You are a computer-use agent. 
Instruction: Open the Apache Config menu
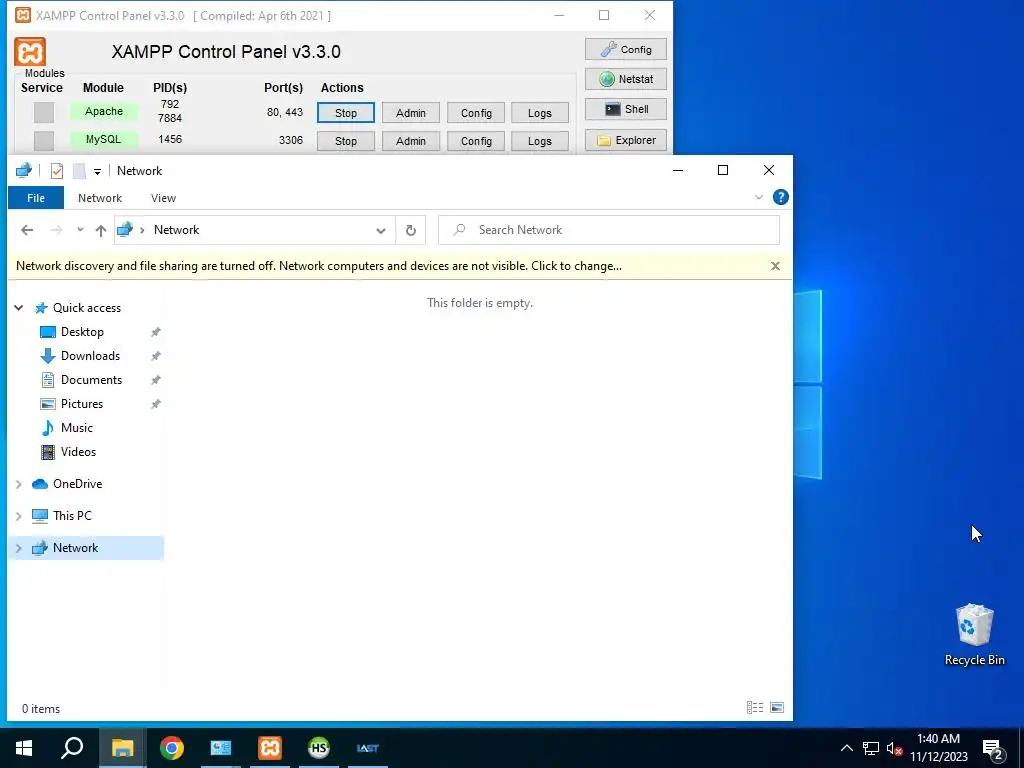pos(476,113)
